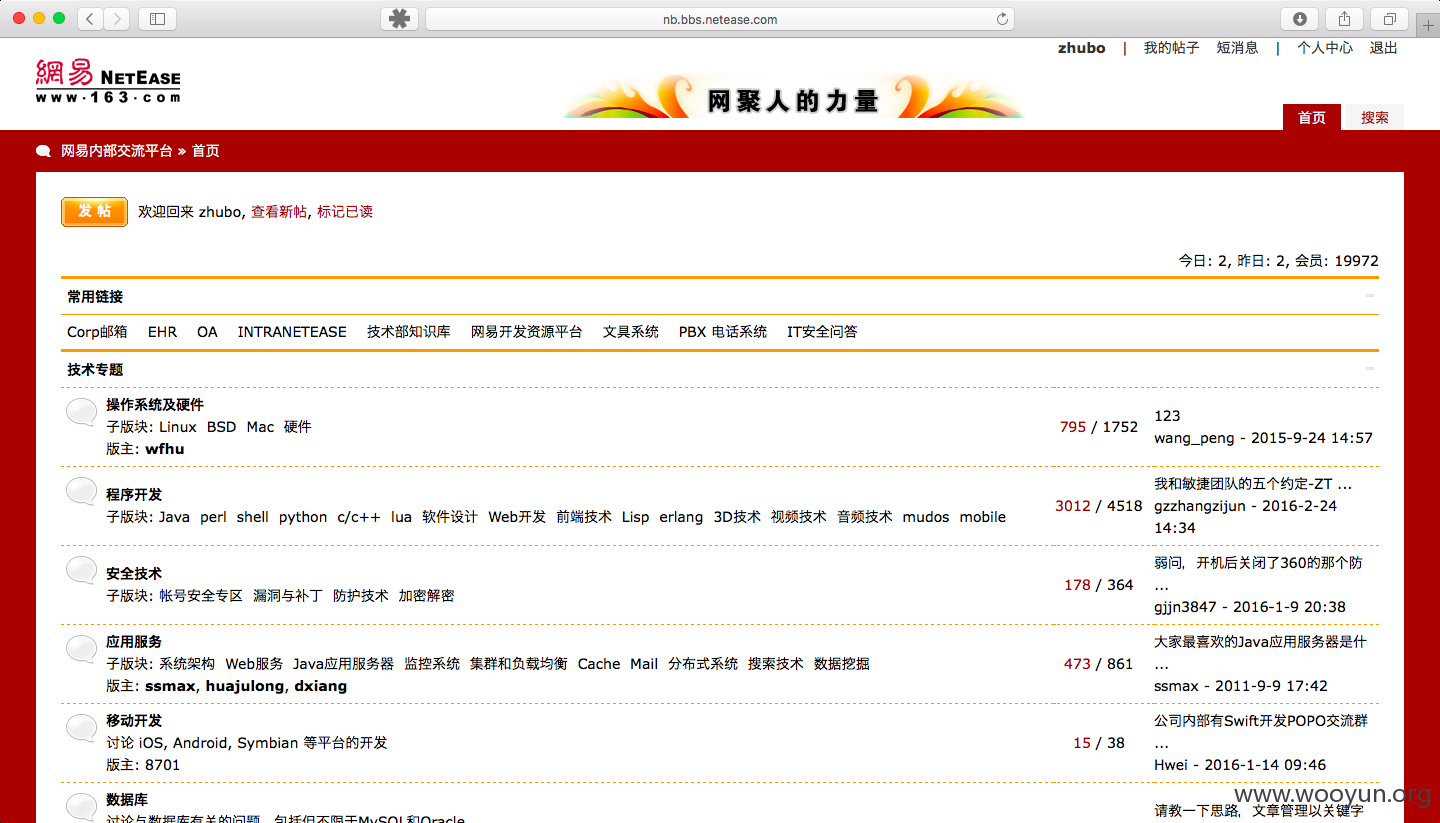The image size is (1440, 823).
Task: Open Safari downloads icon
Action: (x=1299, y=18)
